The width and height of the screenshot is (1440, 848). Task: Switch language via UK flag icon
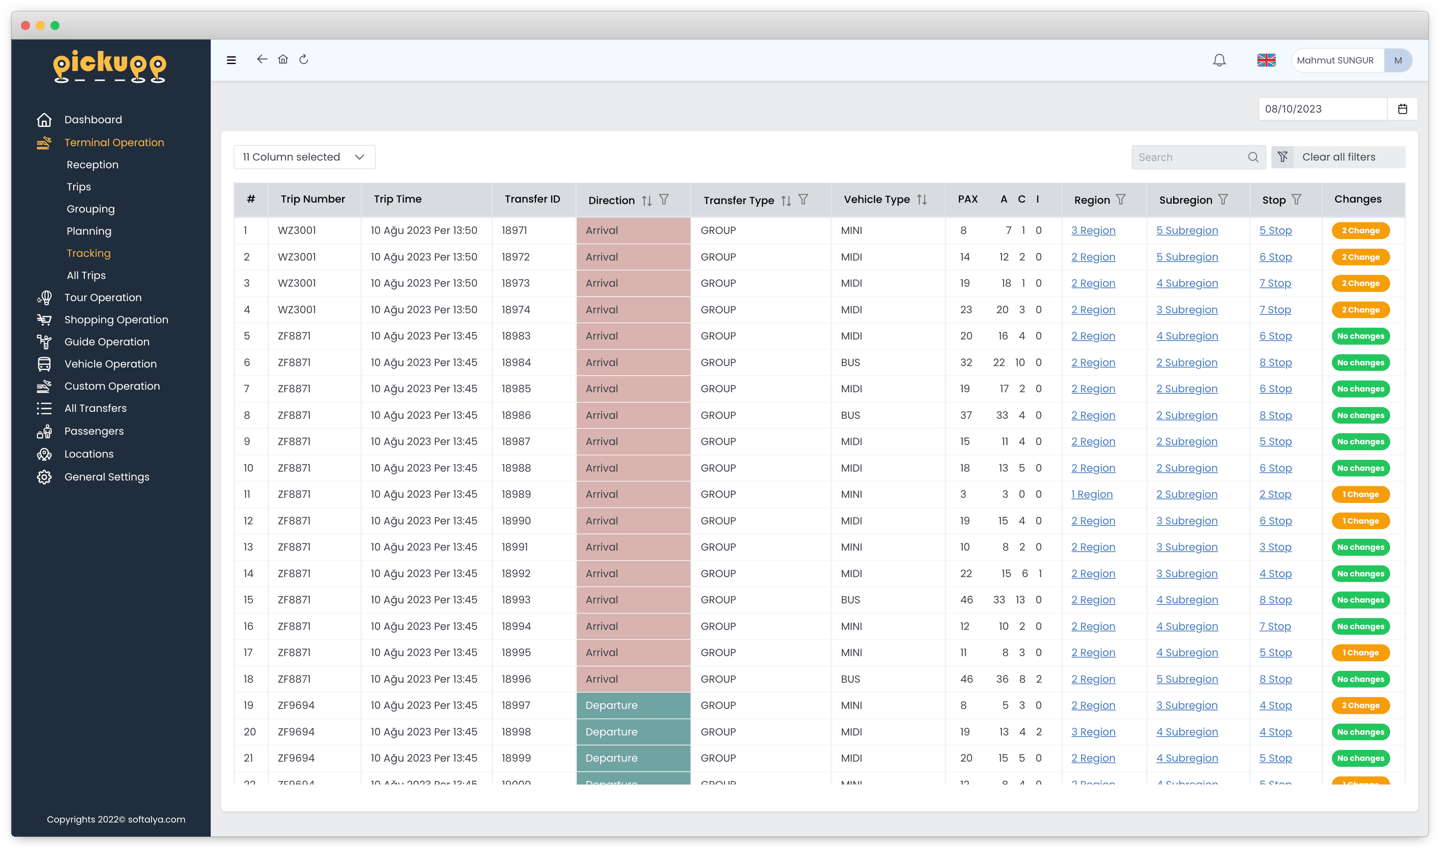tap(1266, 60)
